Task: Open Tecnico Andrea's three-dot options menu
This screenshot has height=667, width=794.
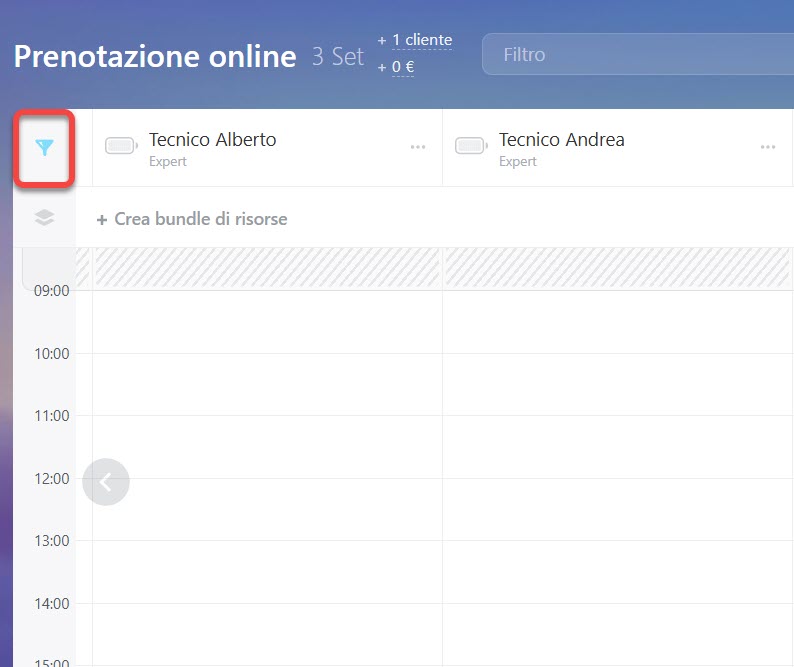Action: click(x=768, y=147)
